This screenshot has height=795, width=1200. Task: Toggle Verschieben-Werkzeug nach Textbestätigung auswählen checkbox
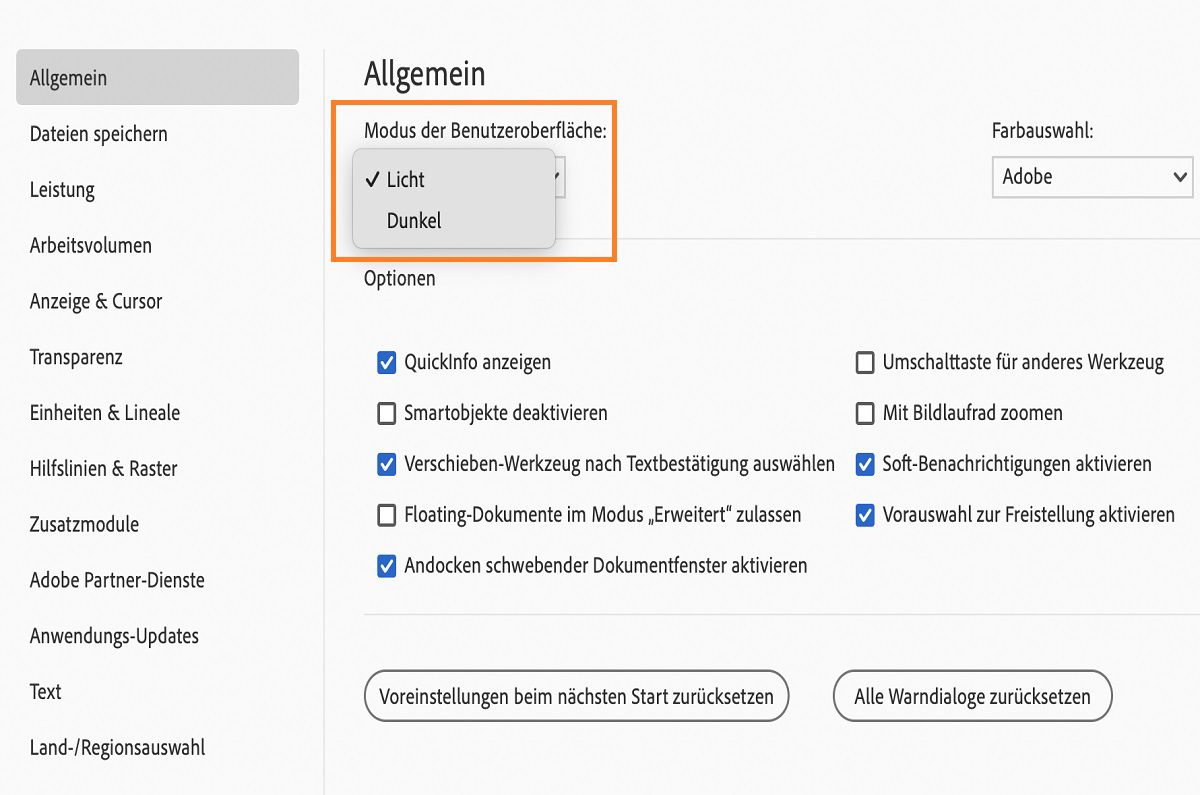pos(387,464)
